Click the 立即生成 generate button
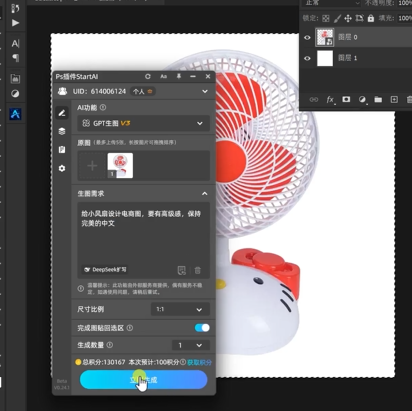The image size is (412, 411). (143, 380)
